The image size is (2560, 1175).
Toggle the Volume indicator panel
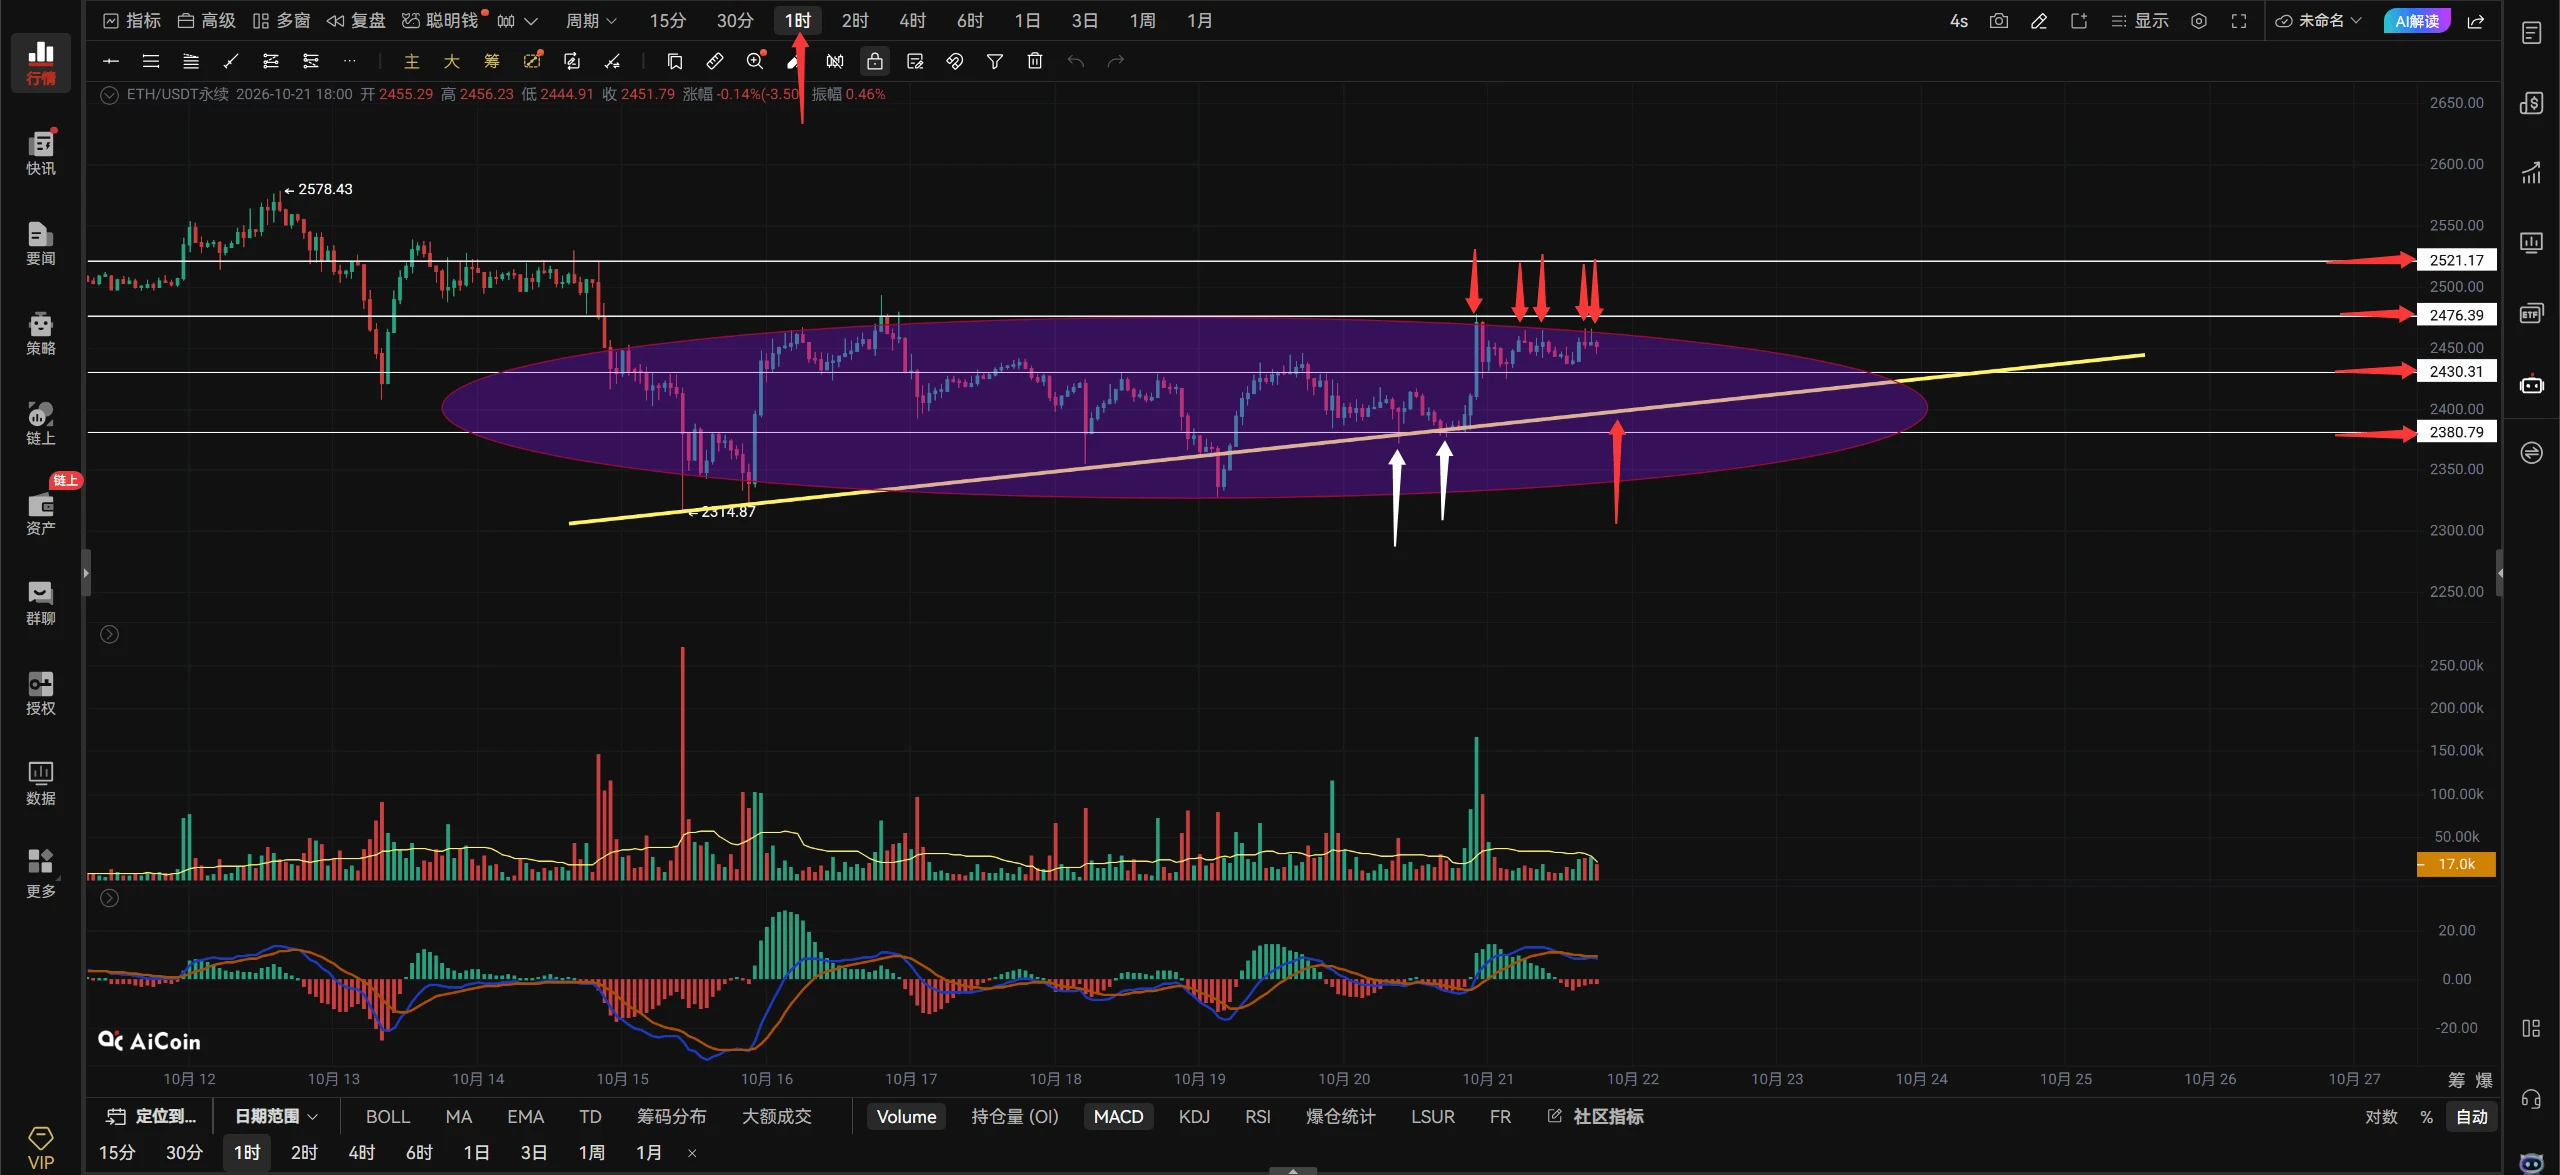906,1116
